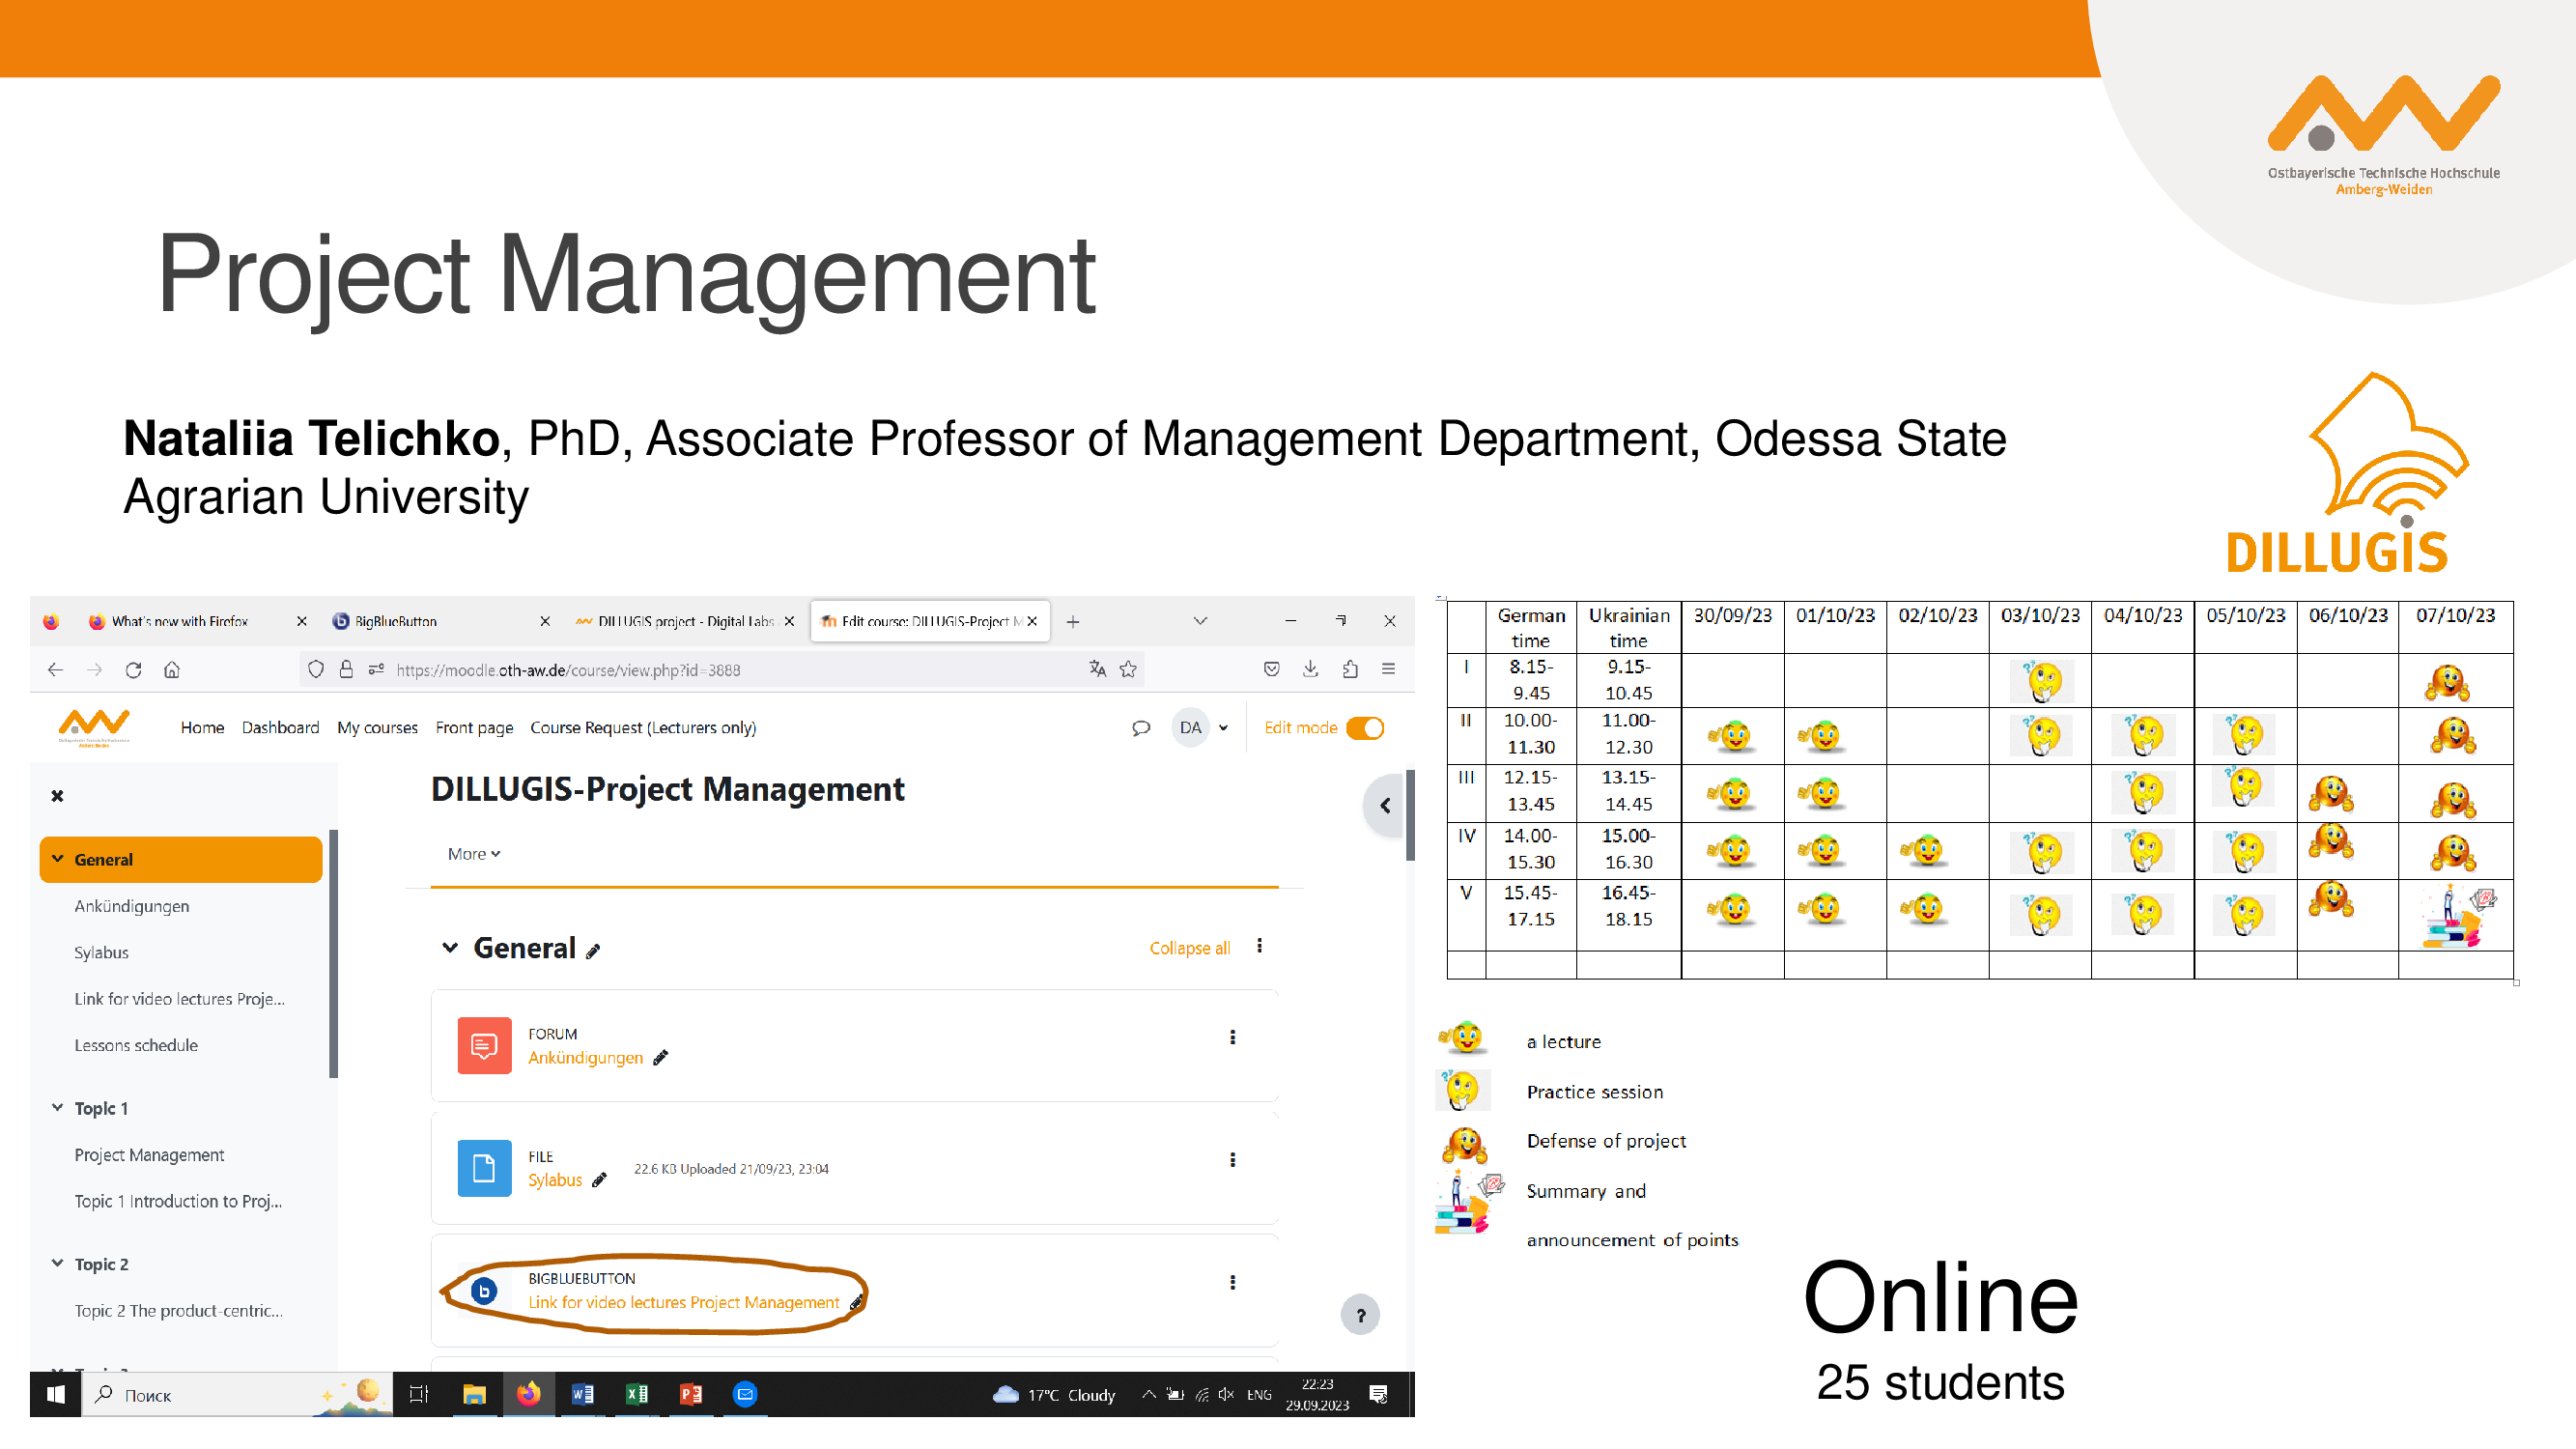
Task: Click the pencil icon beside General heading
Action: pos(593,952)
